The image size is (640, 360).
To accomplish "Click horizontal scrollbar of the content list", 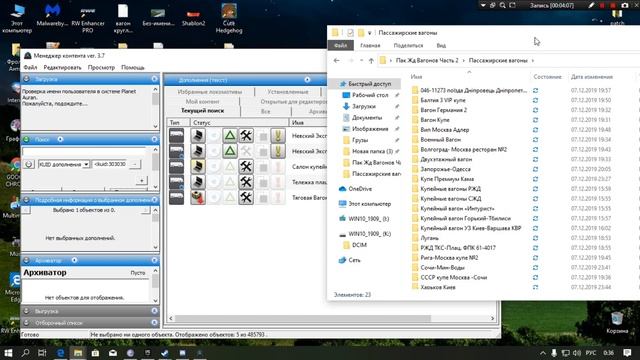I will click(302, 318).
